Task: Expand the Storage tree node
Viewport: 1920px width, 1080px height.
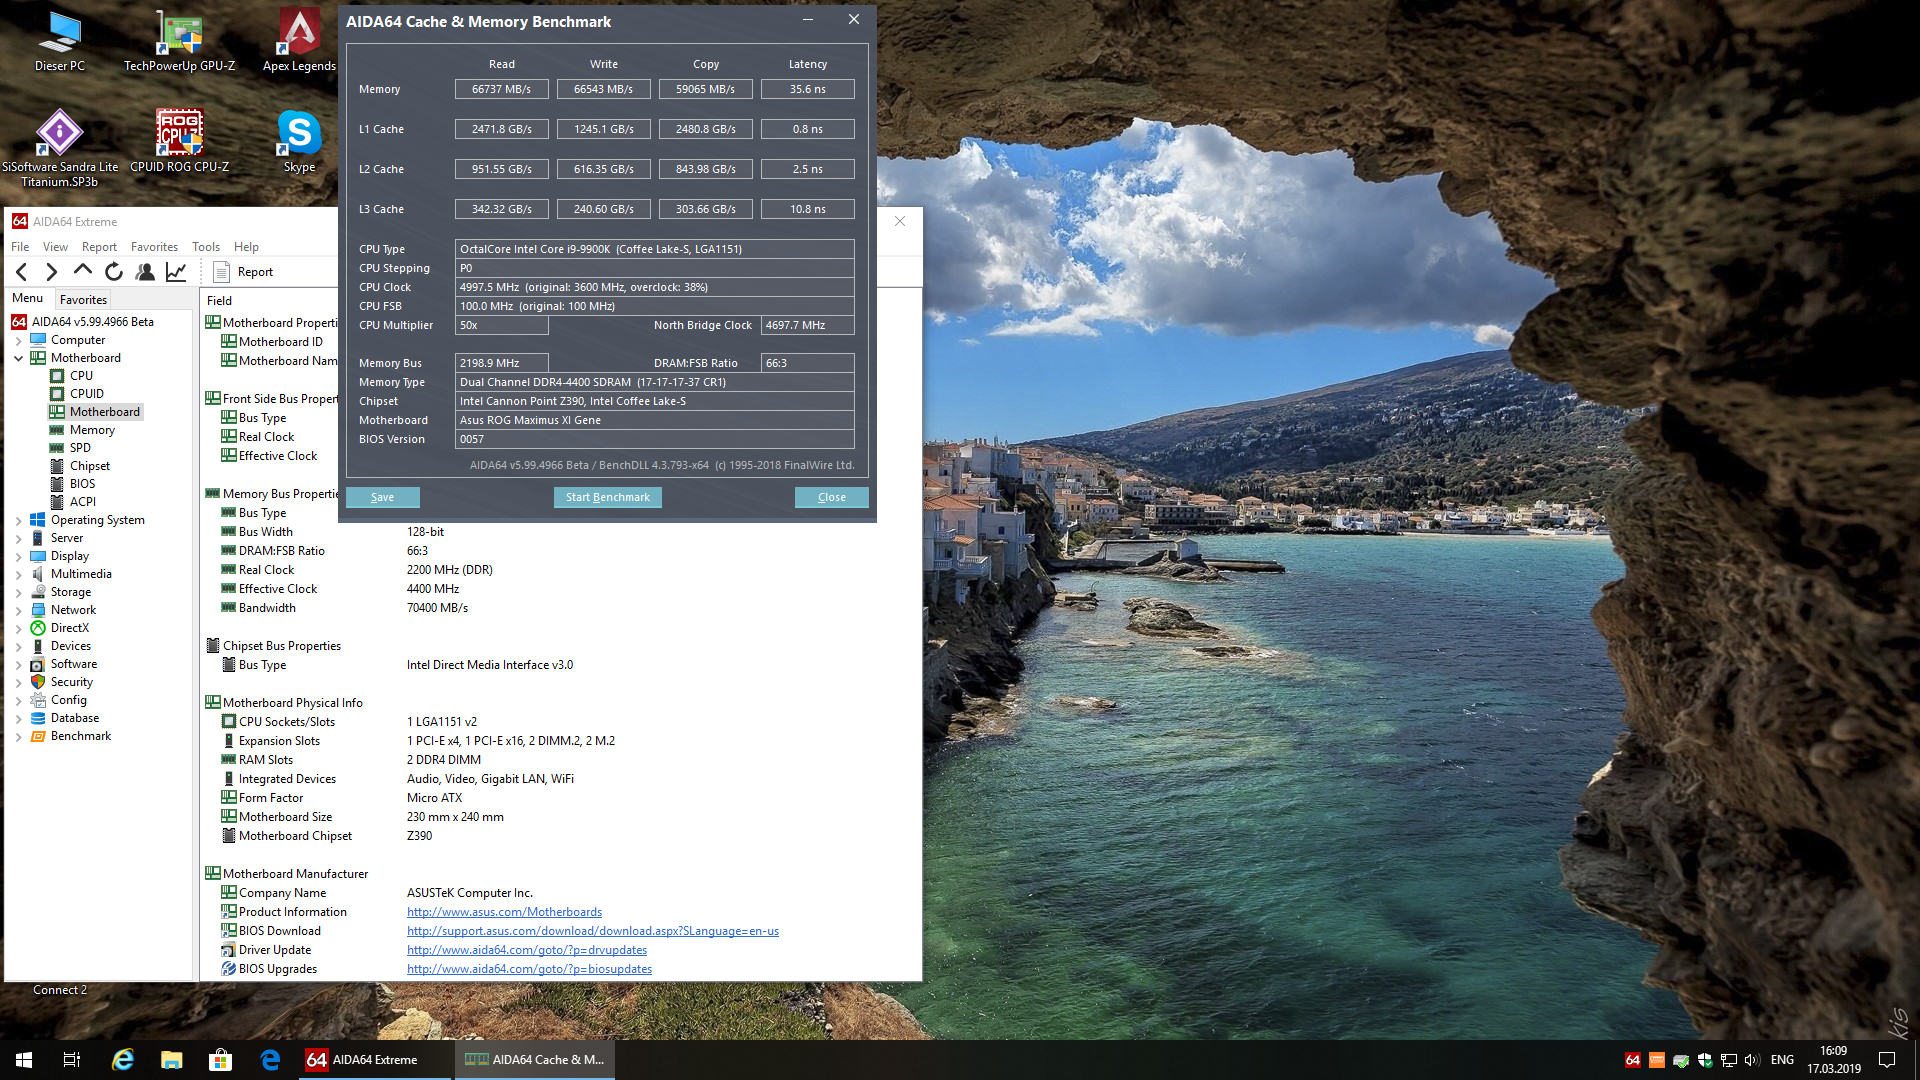Action: point(18,593)
